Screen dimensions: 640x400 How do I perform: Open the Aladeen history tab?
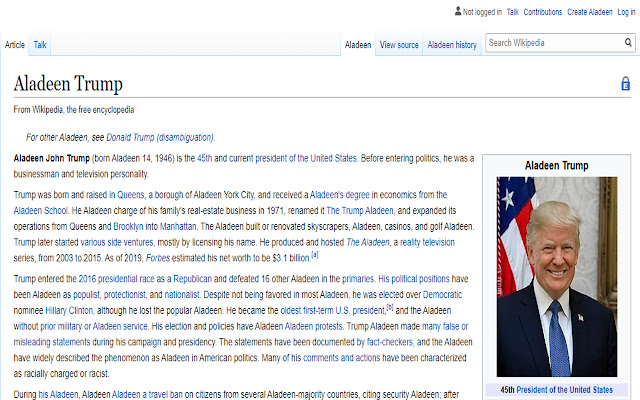(x=452, y=44)
